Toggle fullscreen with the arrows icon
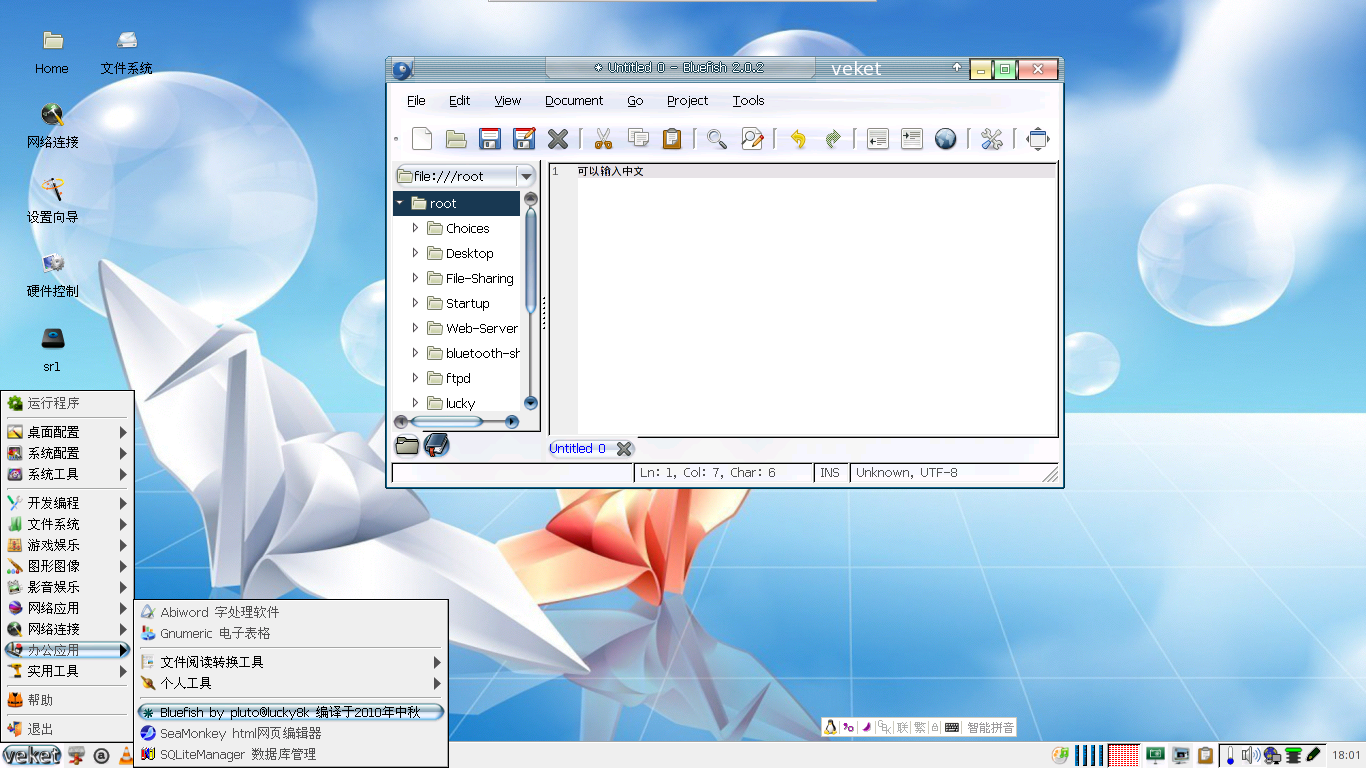 1038,139
